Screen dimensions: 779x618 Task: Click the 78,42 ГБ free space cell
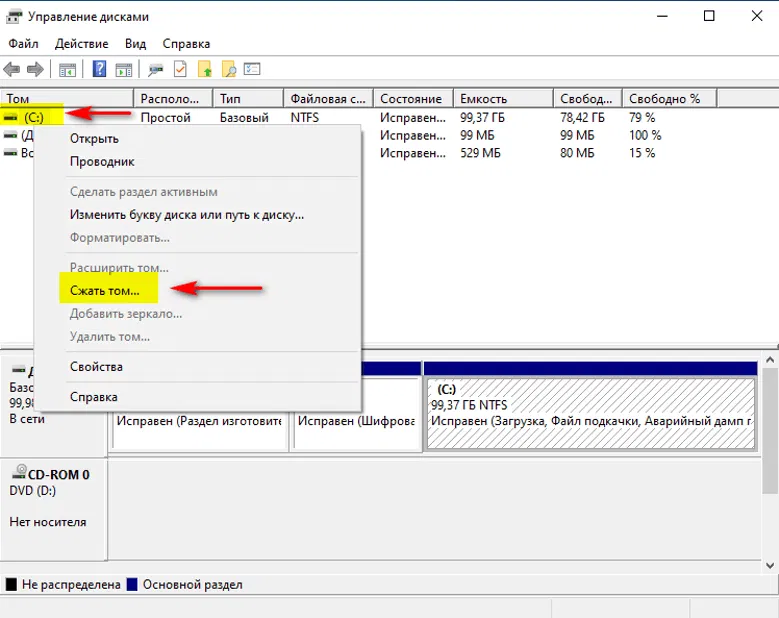pyautogui.click(x=582, y=117)
